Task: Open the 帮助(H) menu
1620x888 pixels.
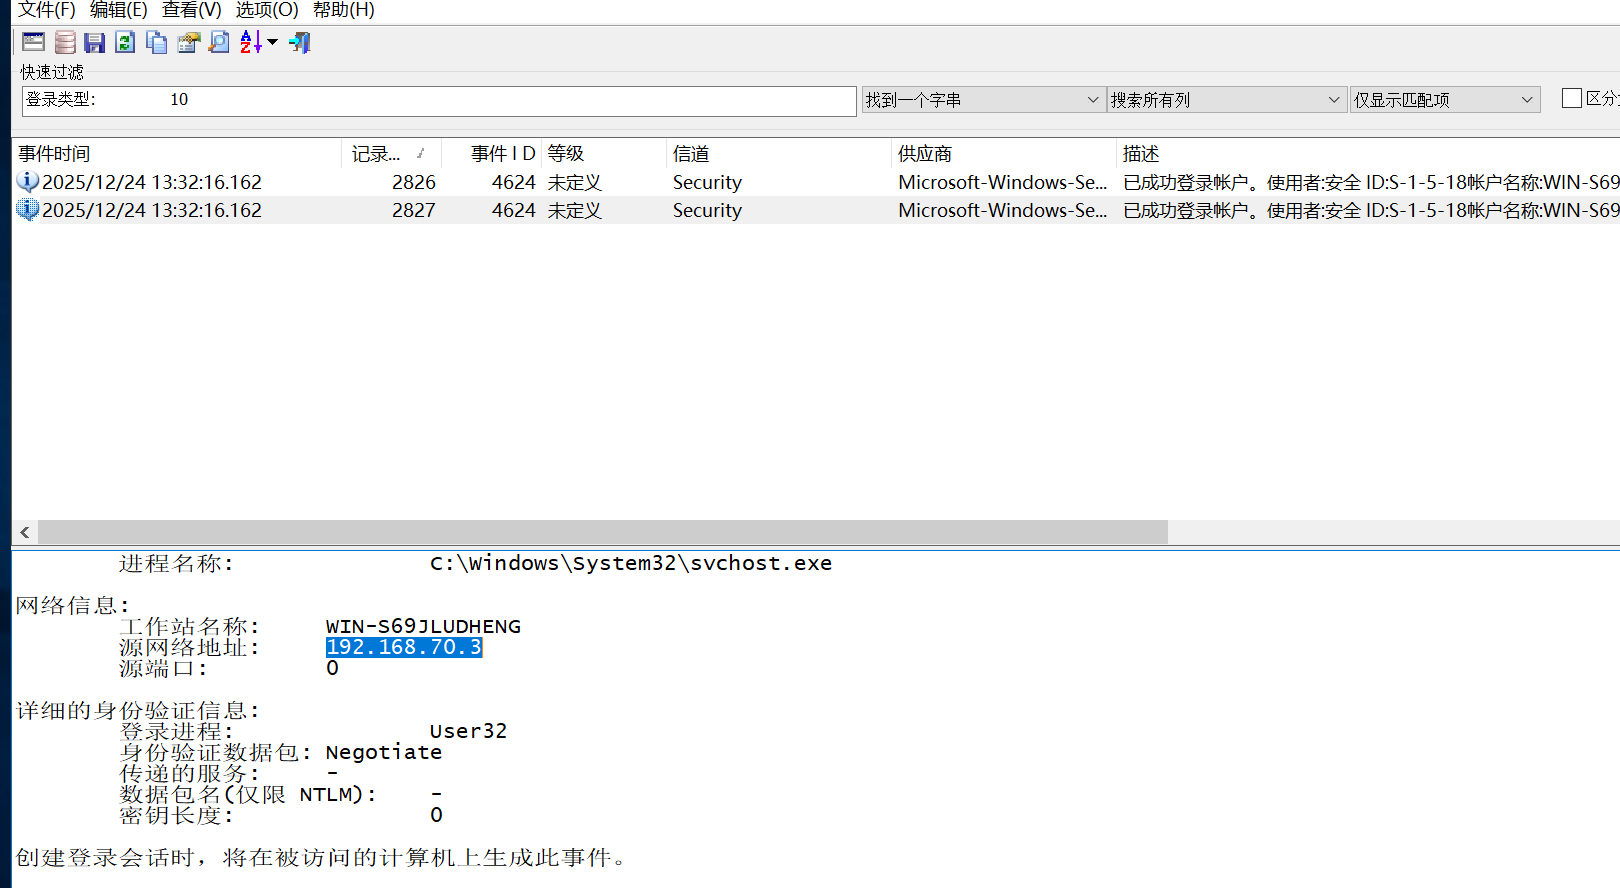Action: [x=343, y=10]
